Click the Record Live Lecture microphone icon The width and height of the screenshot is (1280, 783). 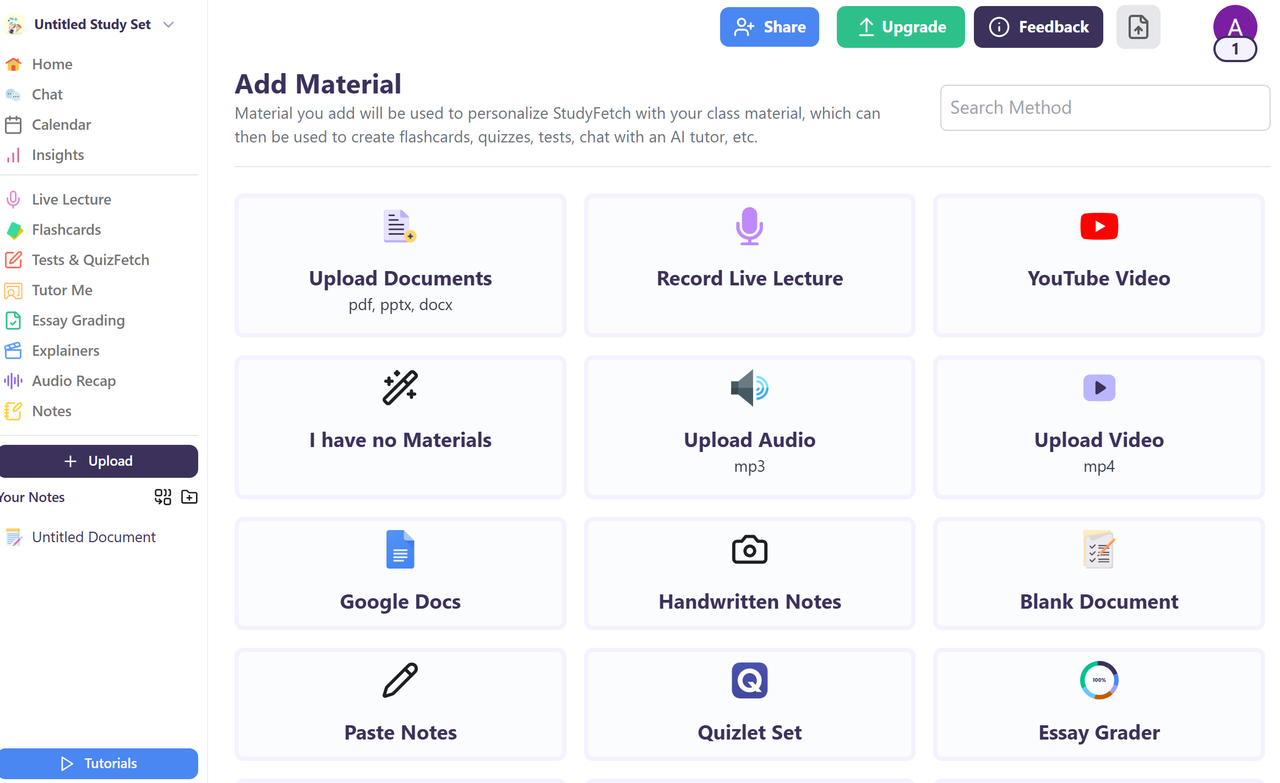click(749, 227)
